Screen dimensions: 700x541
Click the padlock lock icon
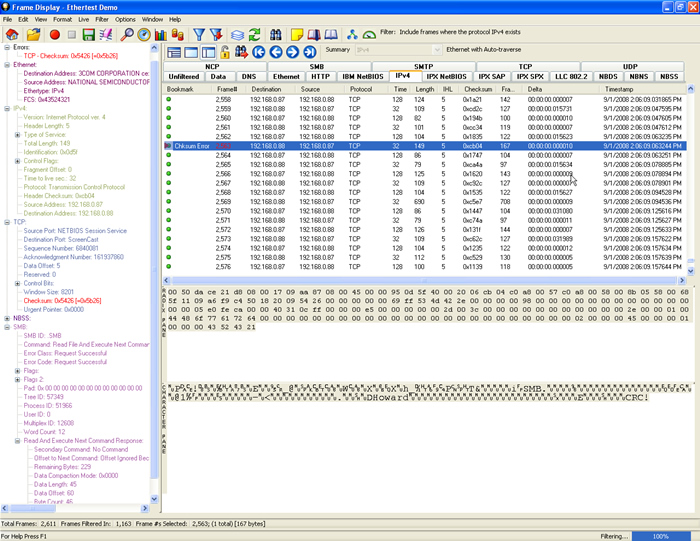pos(226,52)
